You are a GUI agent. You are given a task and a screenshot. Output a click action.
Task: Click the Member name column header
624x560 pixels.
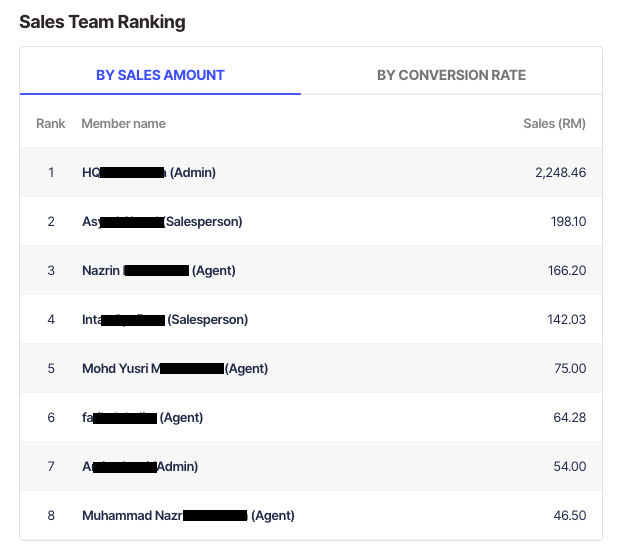[x=123, y=123]
